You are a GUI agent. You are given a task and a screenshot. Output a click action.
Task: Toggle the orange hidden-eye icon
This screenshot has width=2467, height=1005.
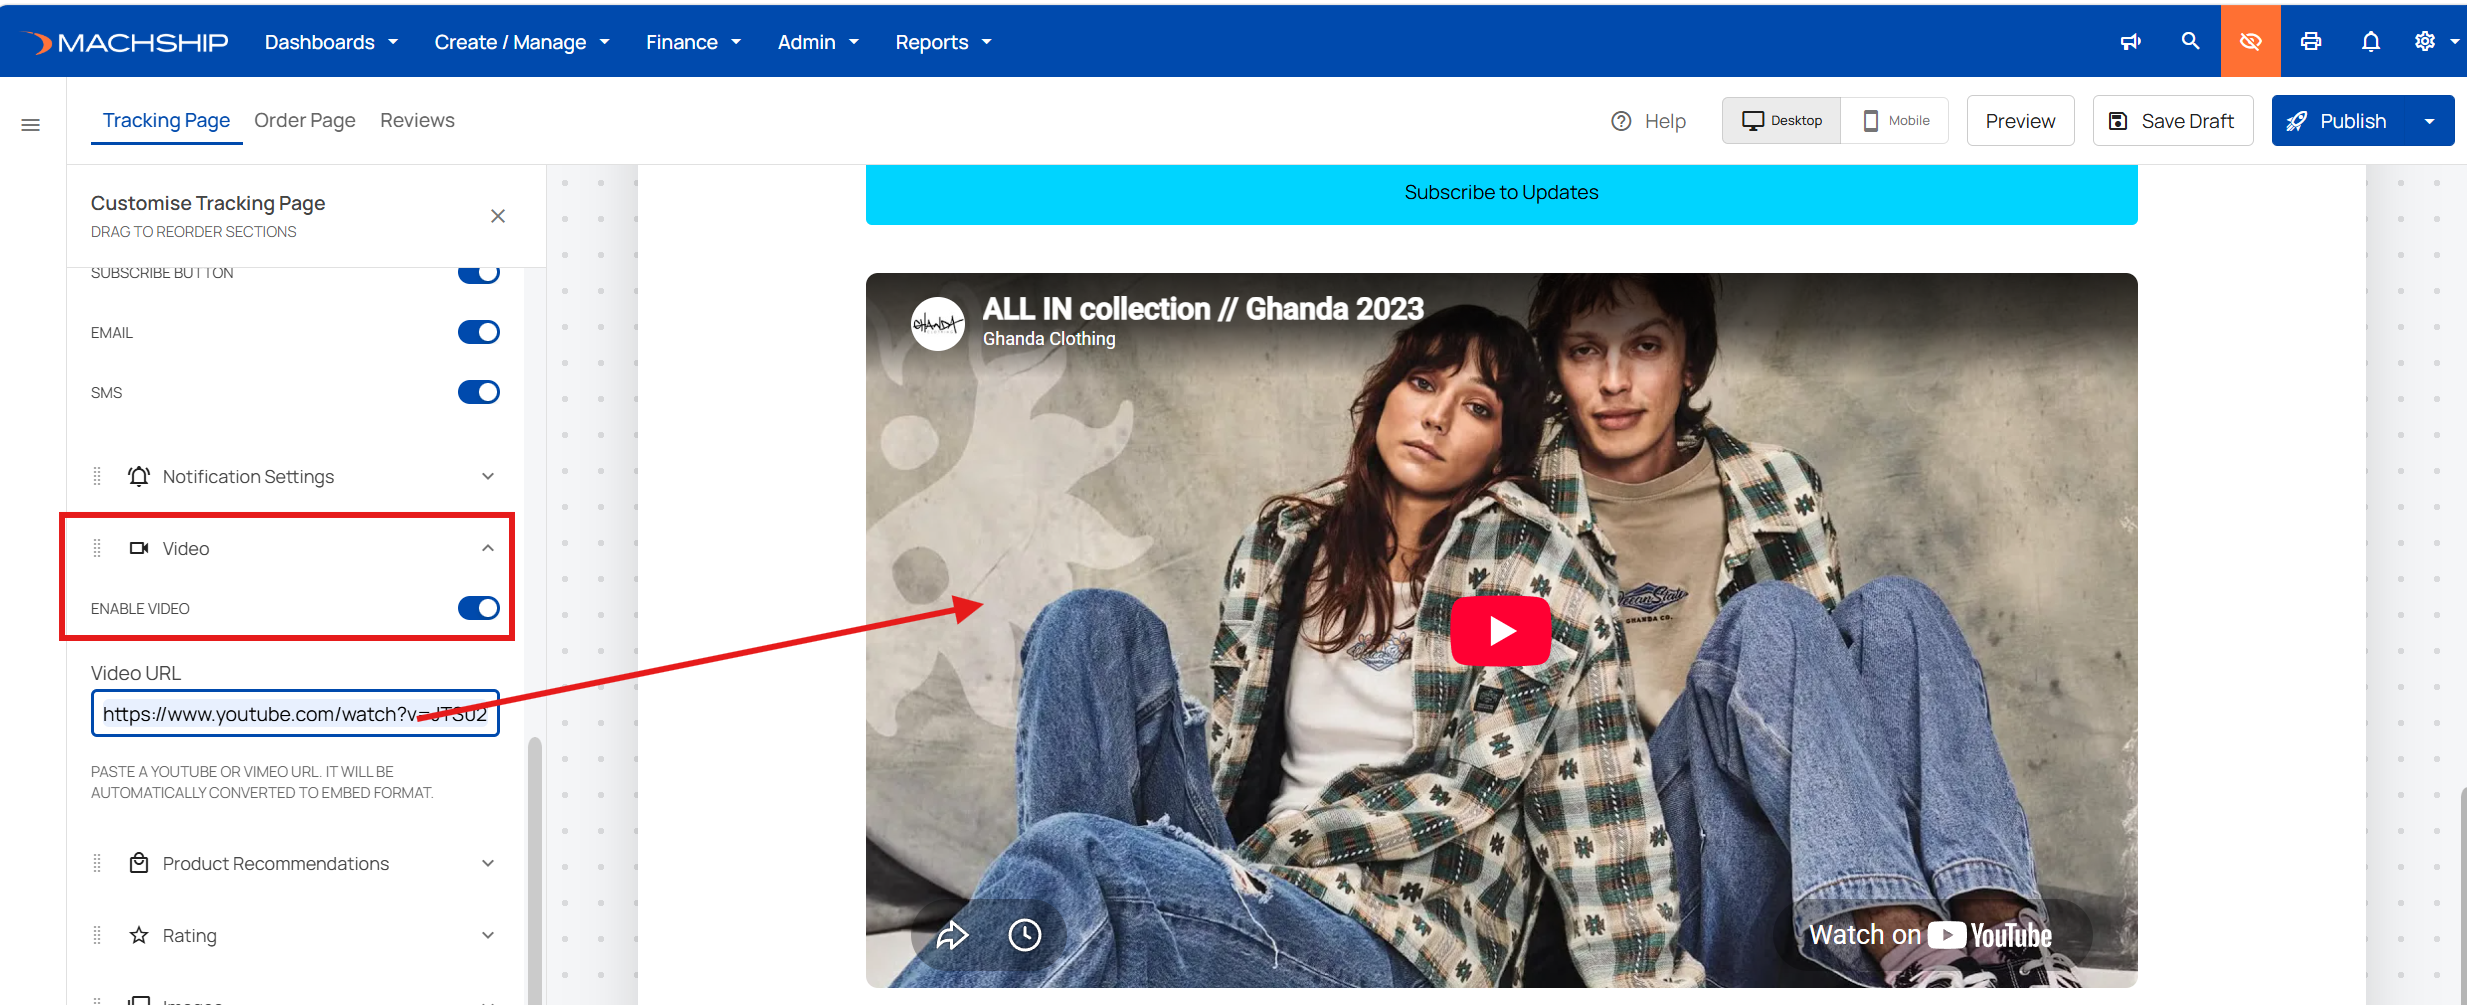(x=2250, y=41)
